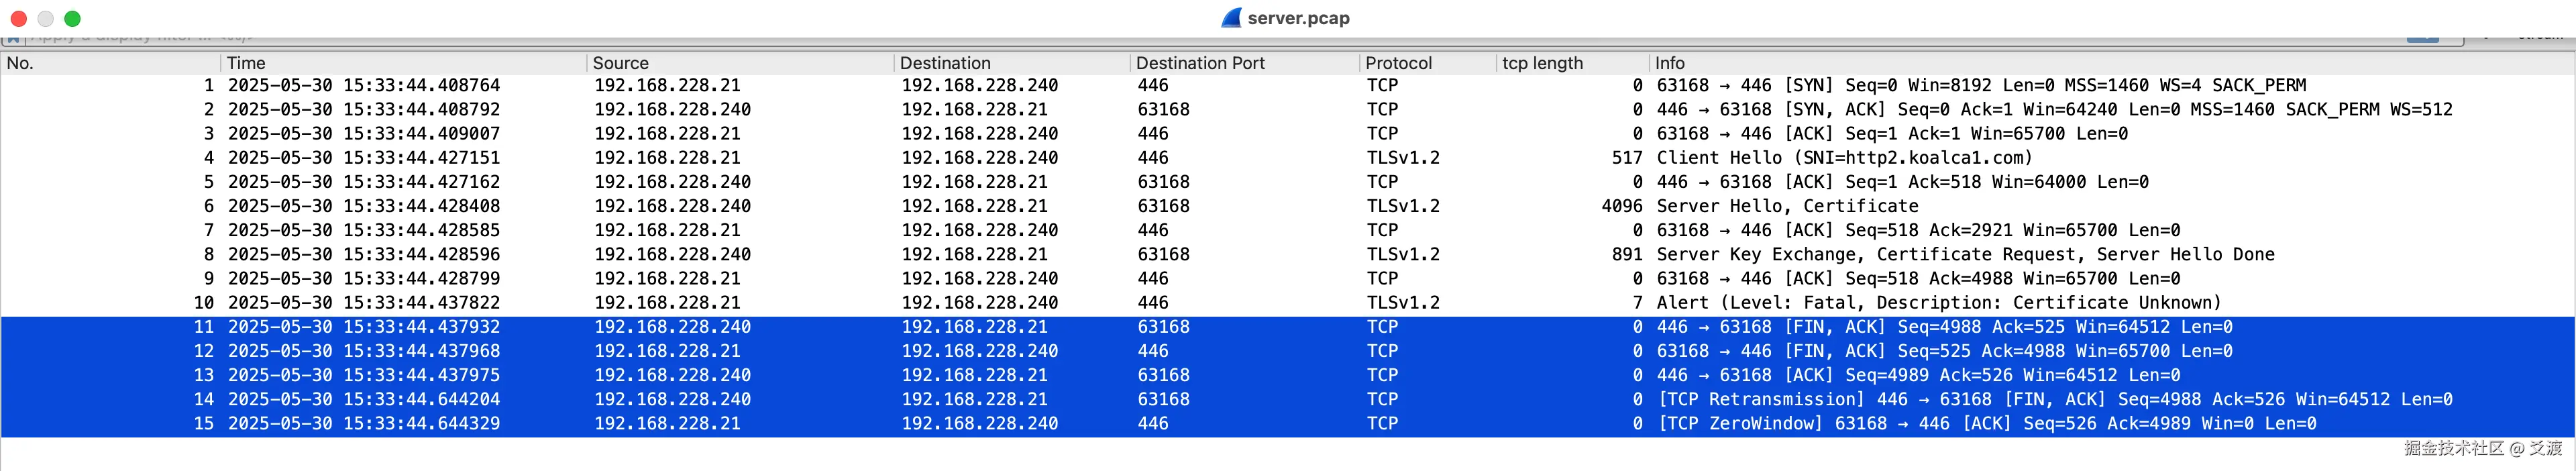This screenshot has width=2576, height=471.
Task: Select packet 1 SYN row info text
Action: pyautogui.click(x=1981, y=86)
